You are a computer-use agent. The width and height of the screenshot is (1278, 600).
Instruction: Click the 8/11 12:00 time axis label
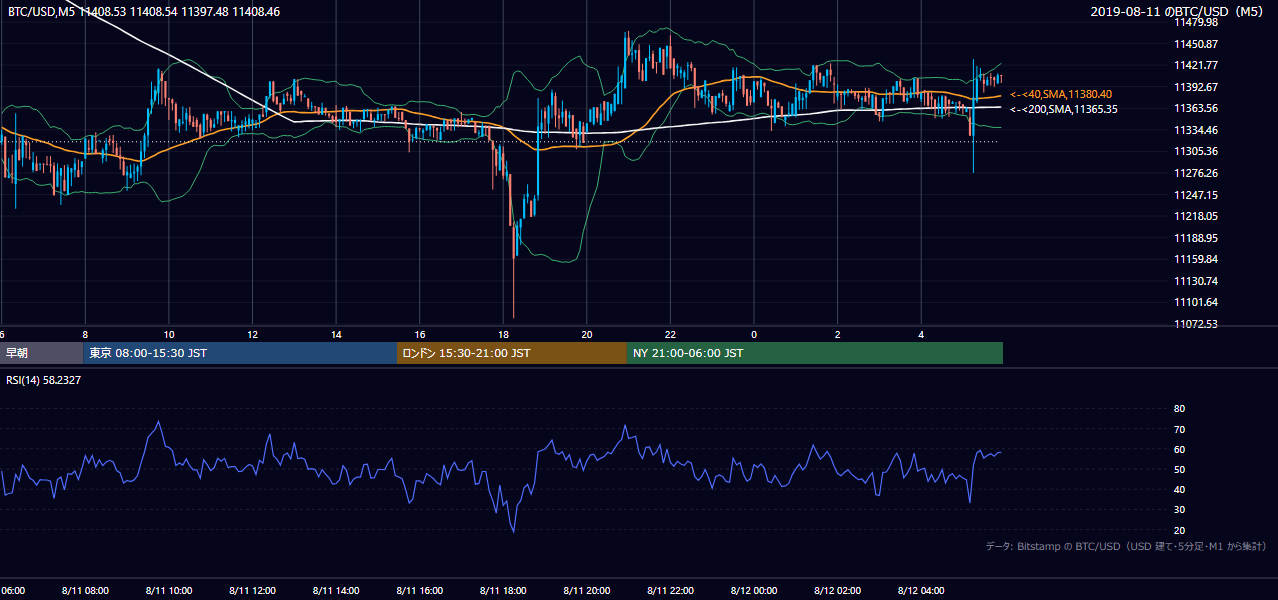click(252, 591)
